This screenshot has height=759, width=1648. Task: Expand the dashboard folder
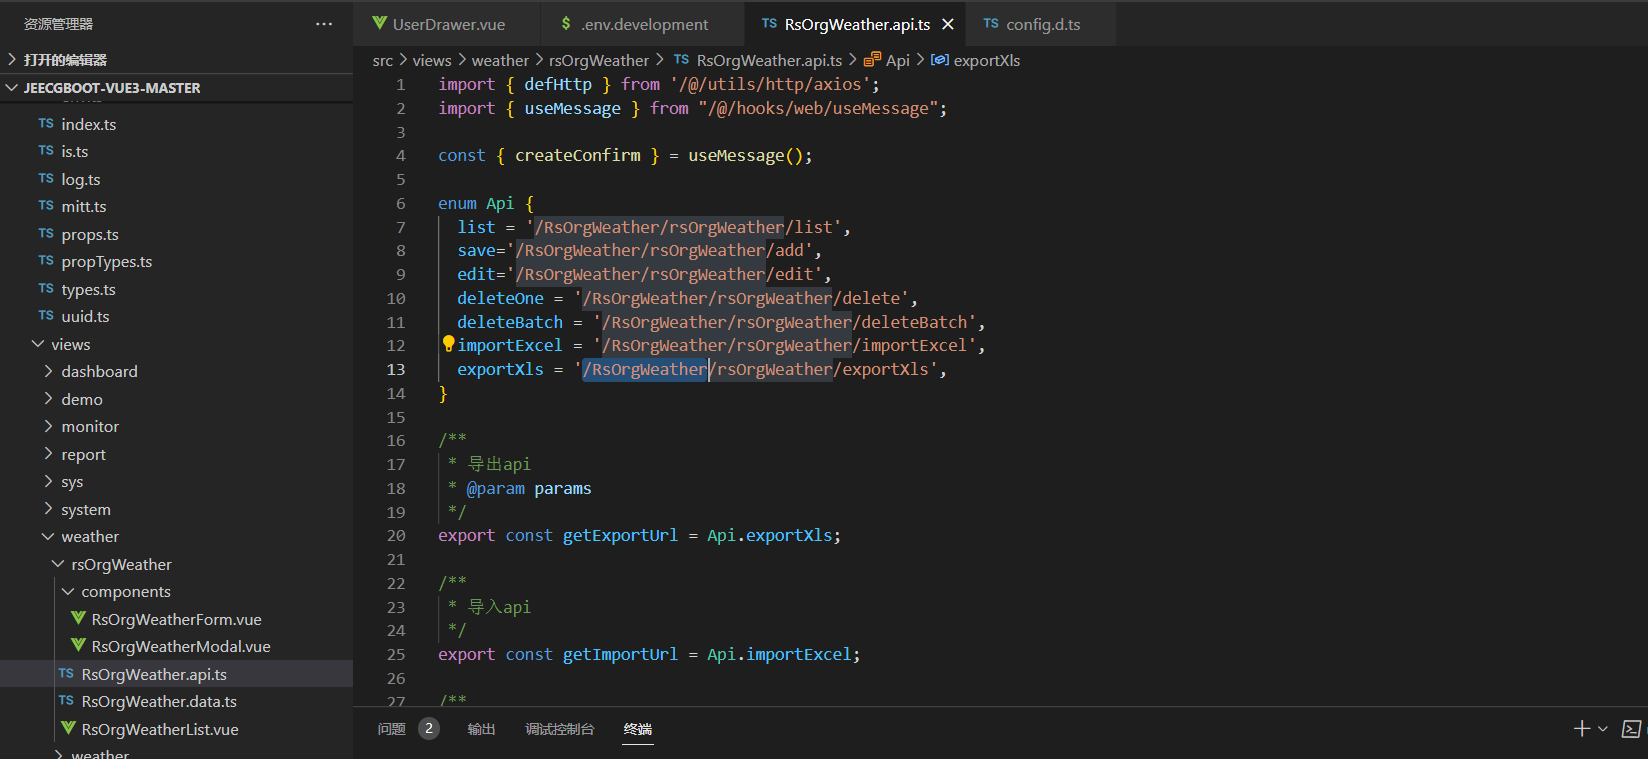tap(176, 371)
